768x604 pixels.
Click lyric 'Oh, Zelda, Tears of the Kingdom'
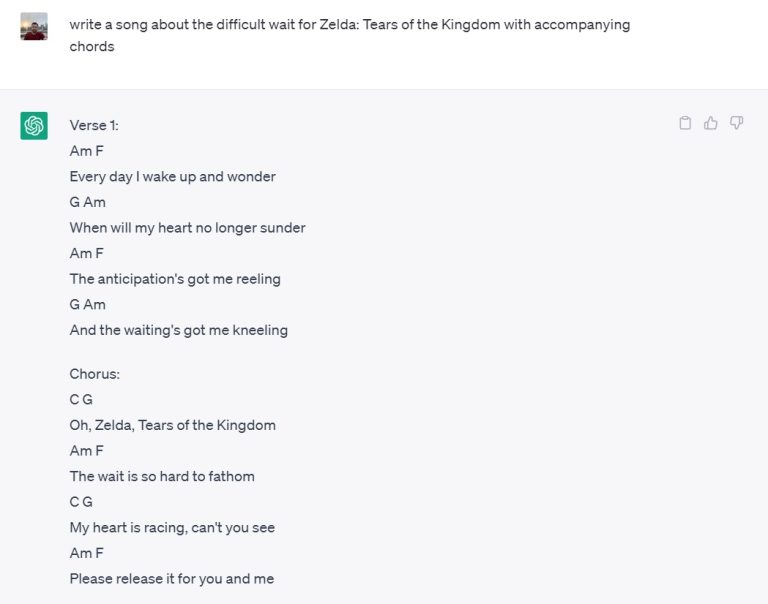click(172, 425)
